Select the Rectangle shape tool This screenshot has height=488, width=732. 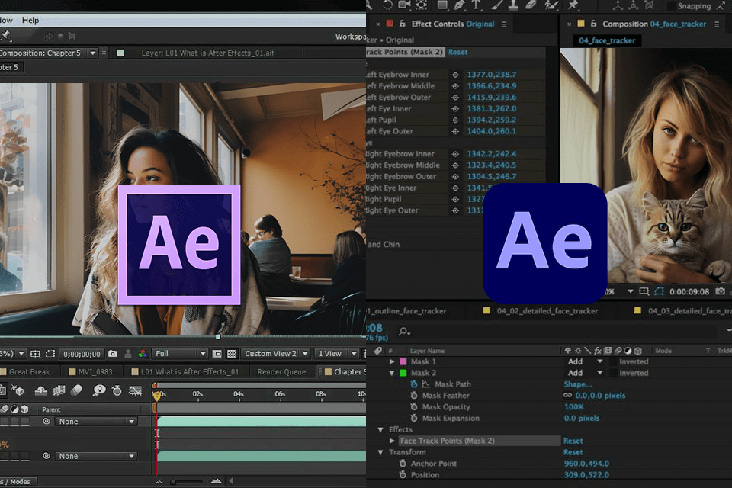click(x=442, y=5)
